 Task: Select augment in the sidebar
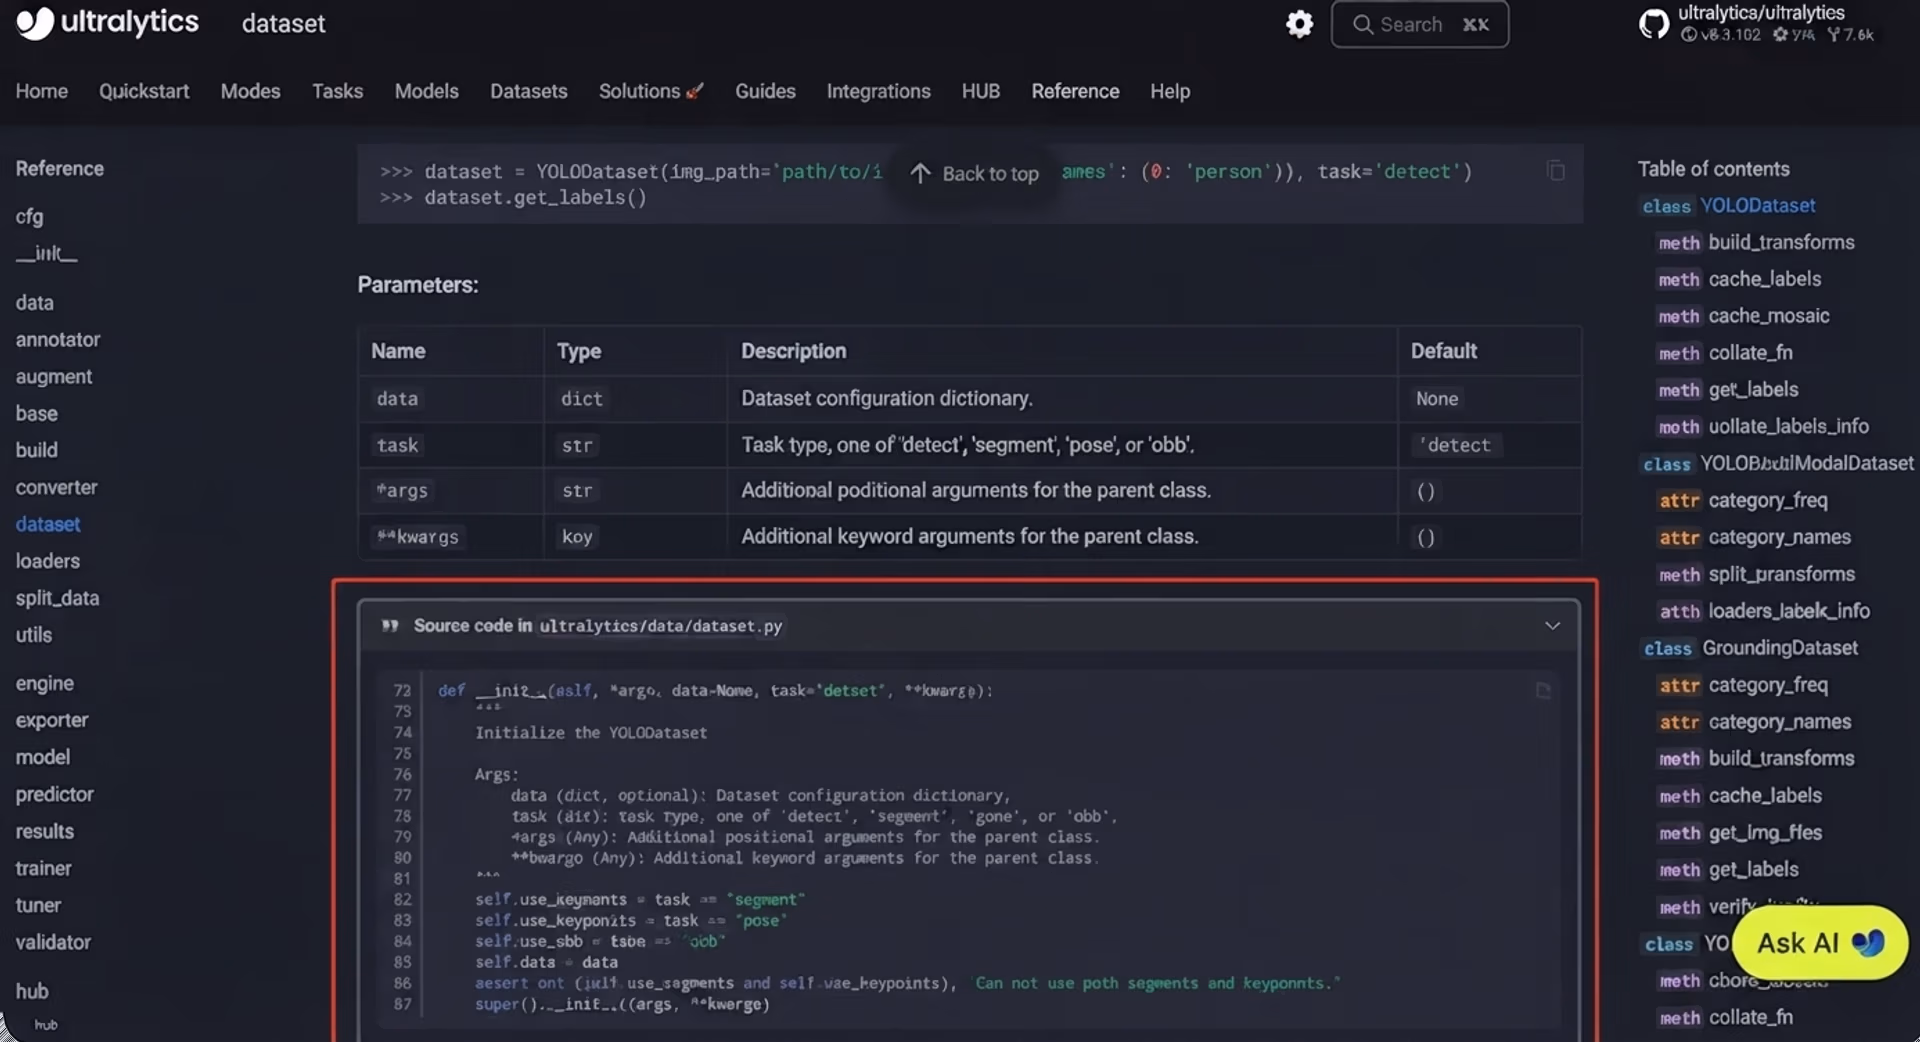pos(54,377)
